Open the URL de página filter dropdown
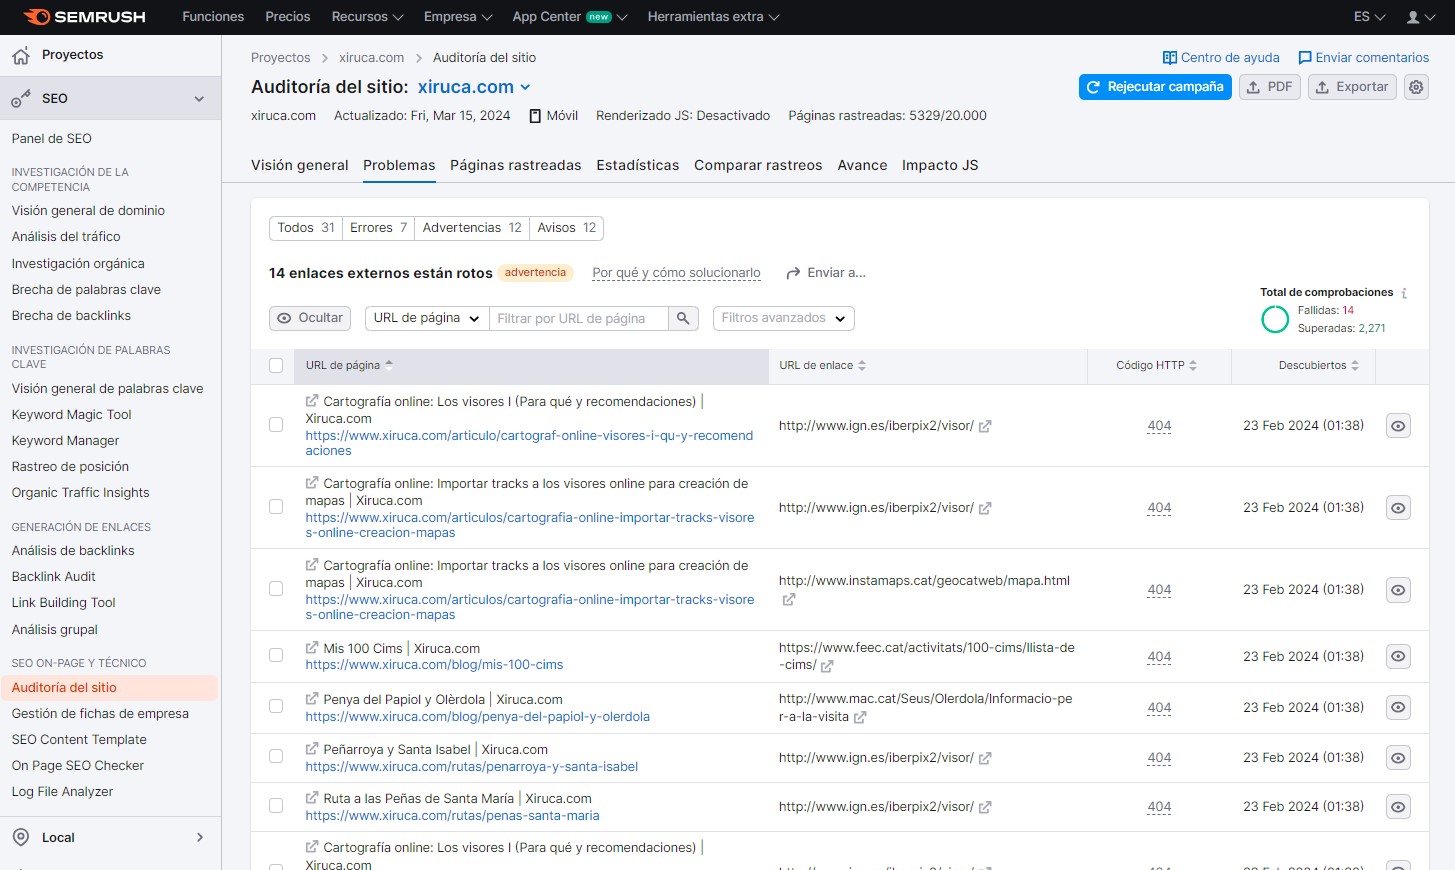1455x870 pixels. (x=425, y=318)
